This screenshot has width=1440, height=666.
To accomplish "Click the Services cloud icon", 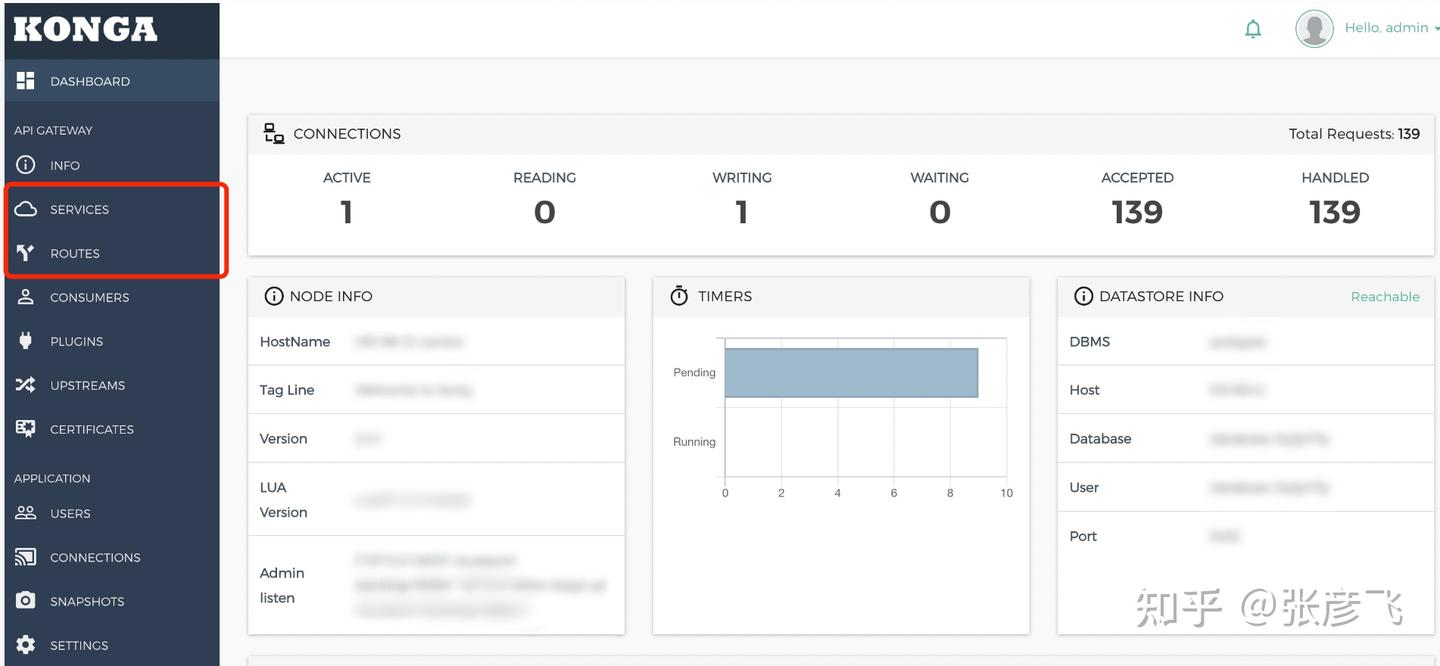I will 26,209.
